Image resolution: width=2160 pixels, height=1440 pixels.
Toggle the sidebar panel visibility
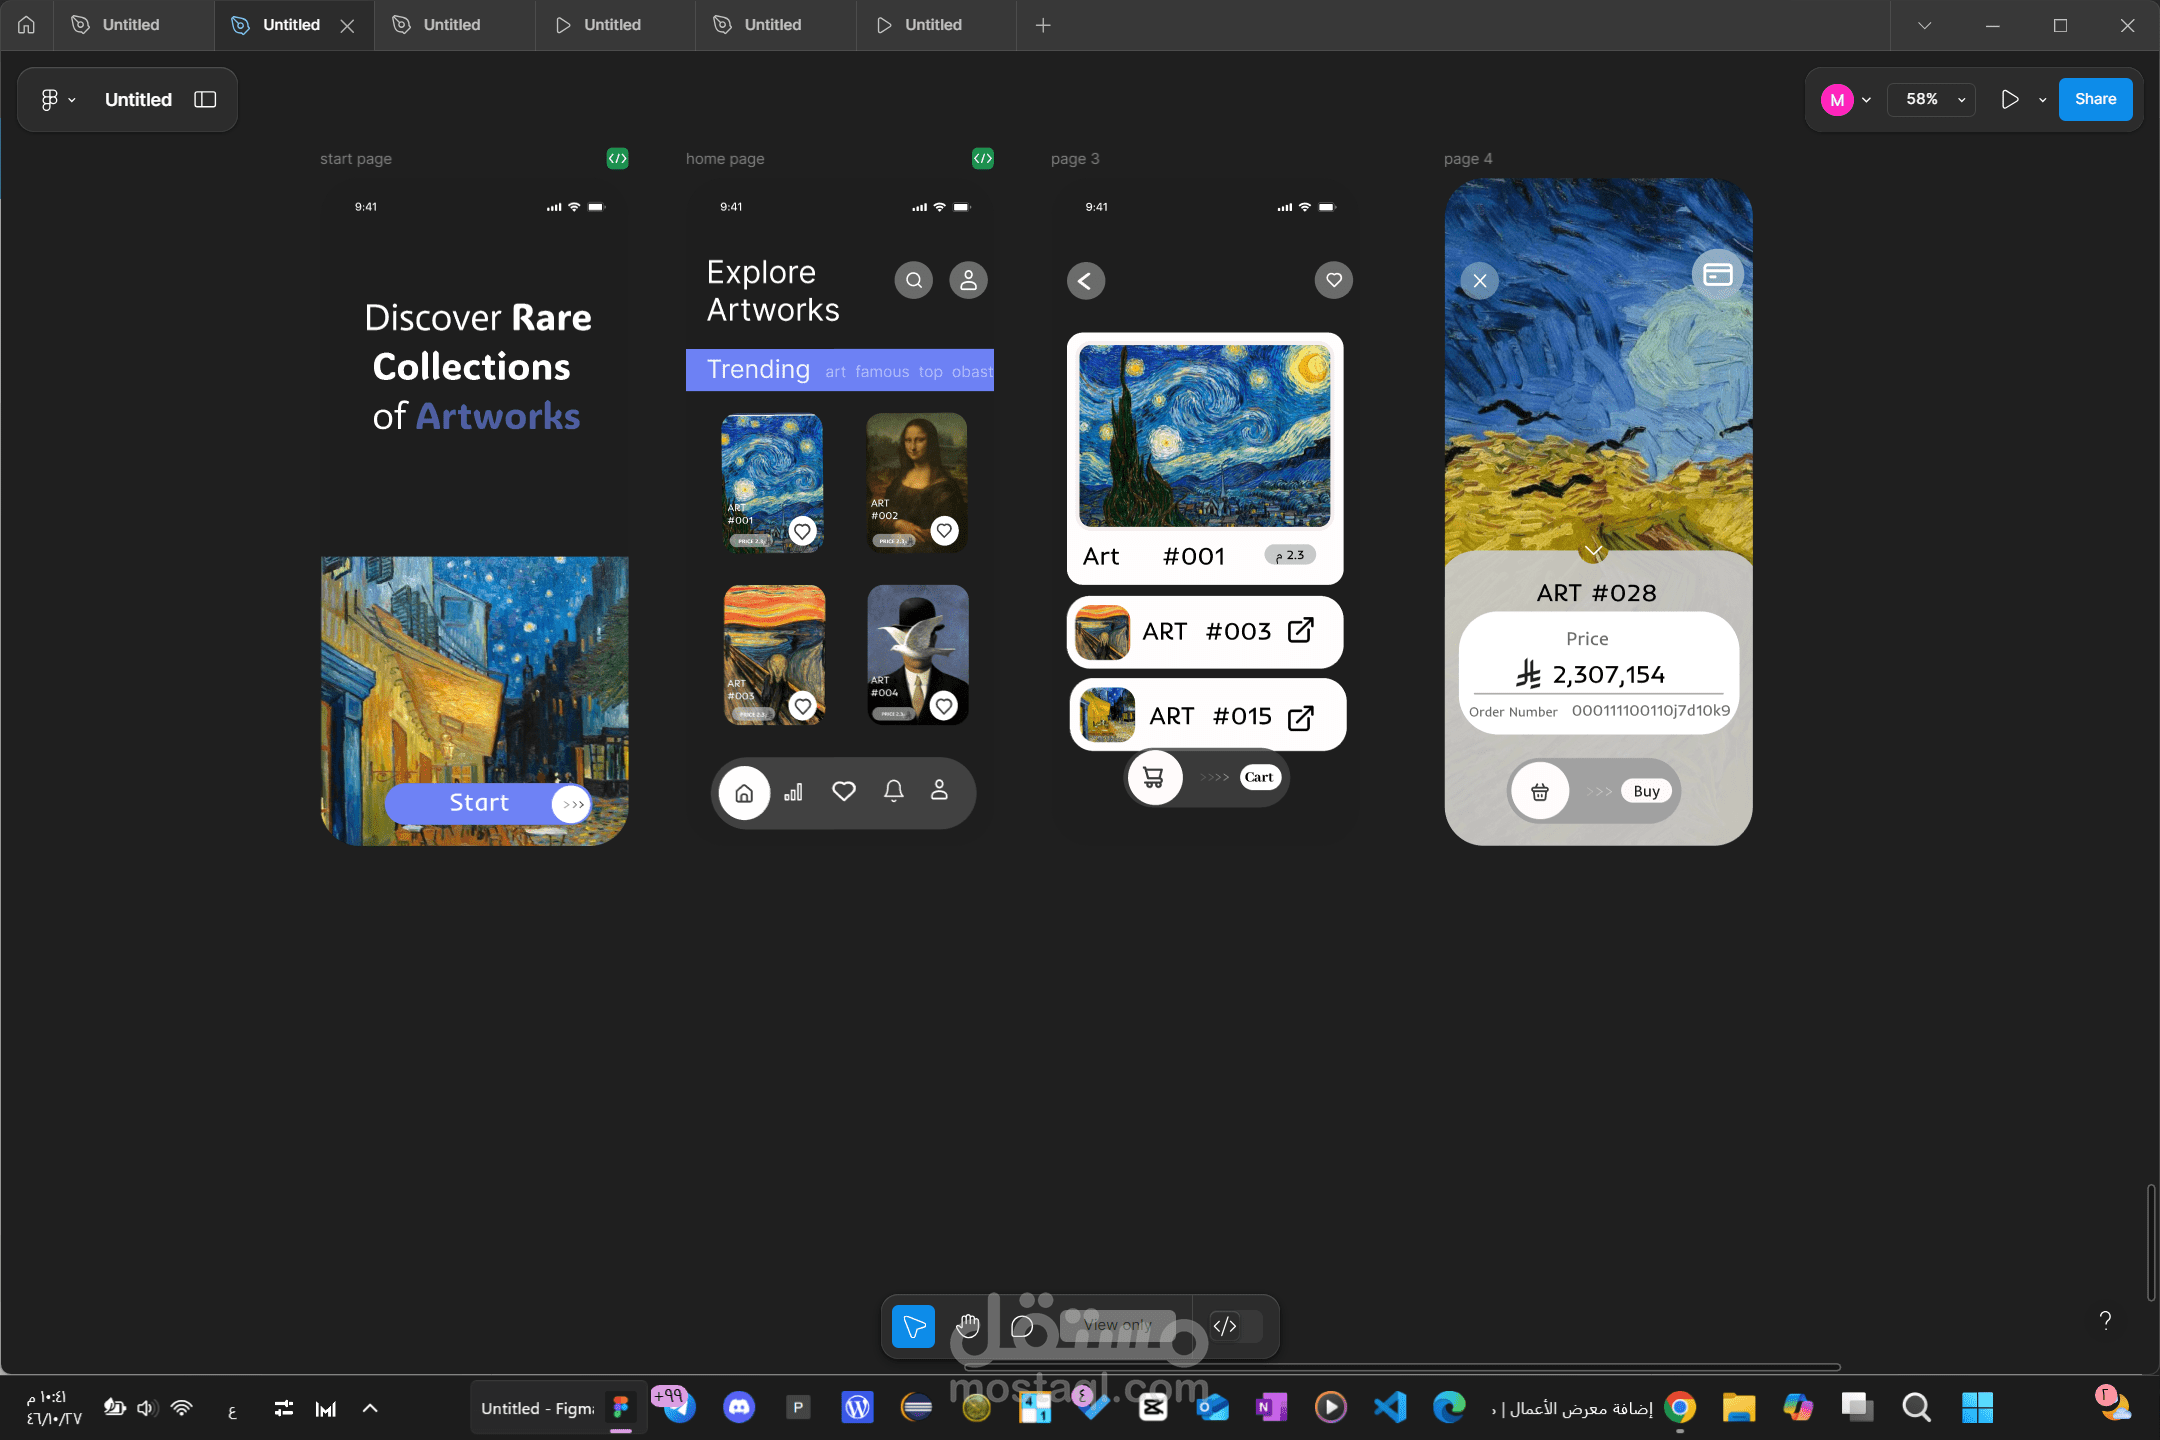point(205,99)
